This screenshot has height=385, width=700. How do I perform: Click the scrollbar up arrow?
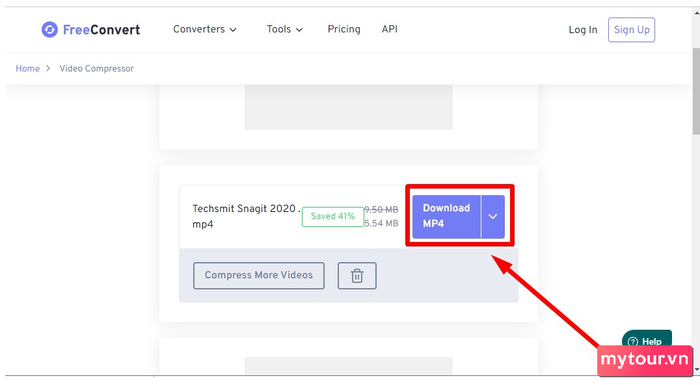(696, 13)
